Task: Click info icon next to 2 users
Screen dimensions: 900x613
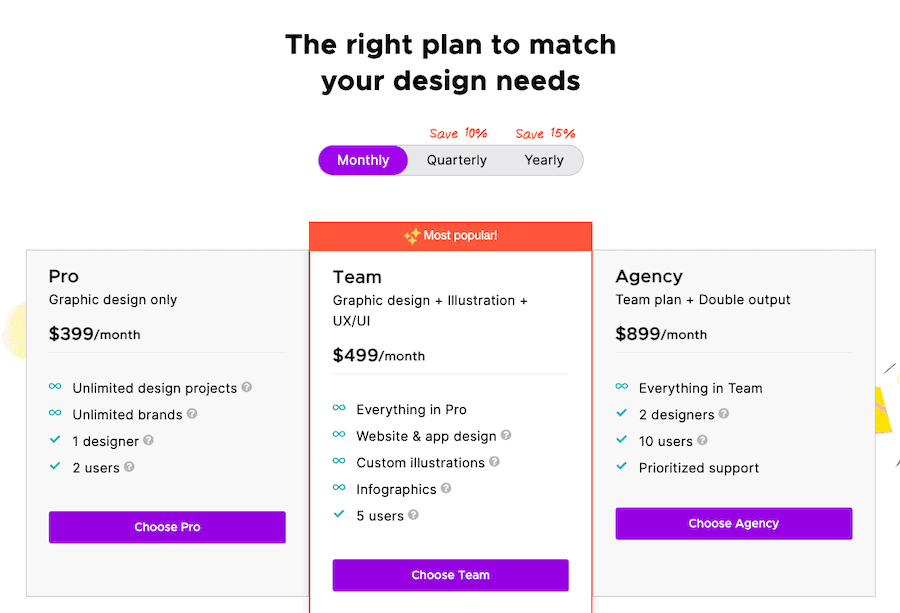Action: click(x=129, y=467)
